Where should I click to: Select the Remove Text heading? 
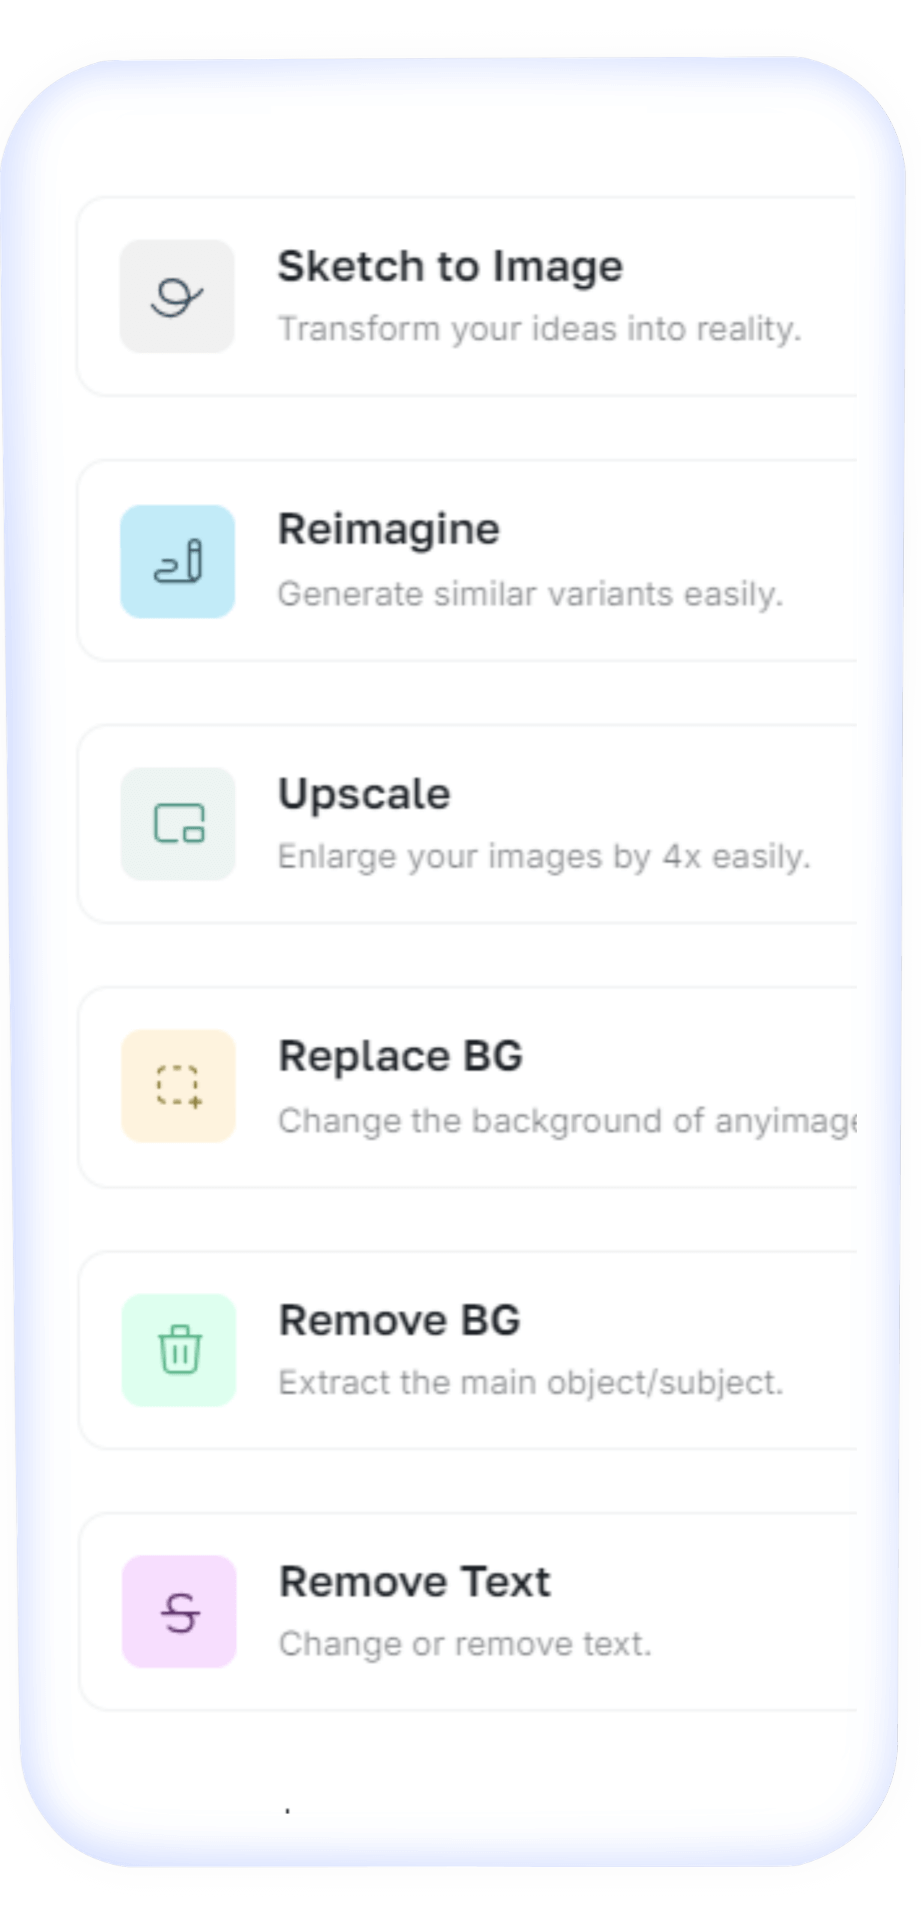(x=414, y=1582)
